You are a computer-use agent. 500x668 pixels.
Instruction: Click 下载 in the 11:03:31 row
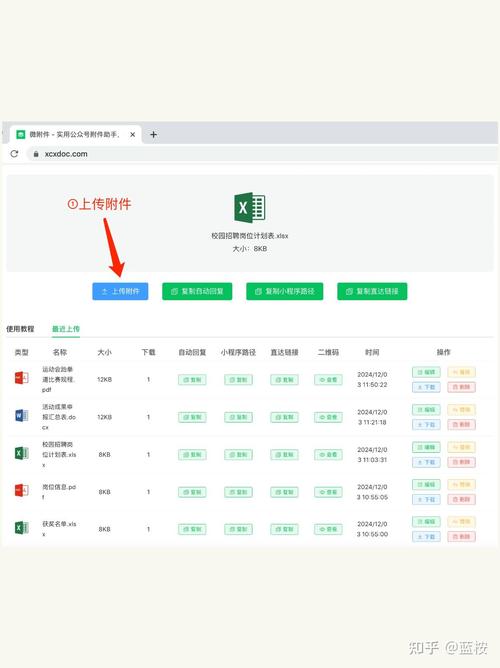[x=426, y=462]
